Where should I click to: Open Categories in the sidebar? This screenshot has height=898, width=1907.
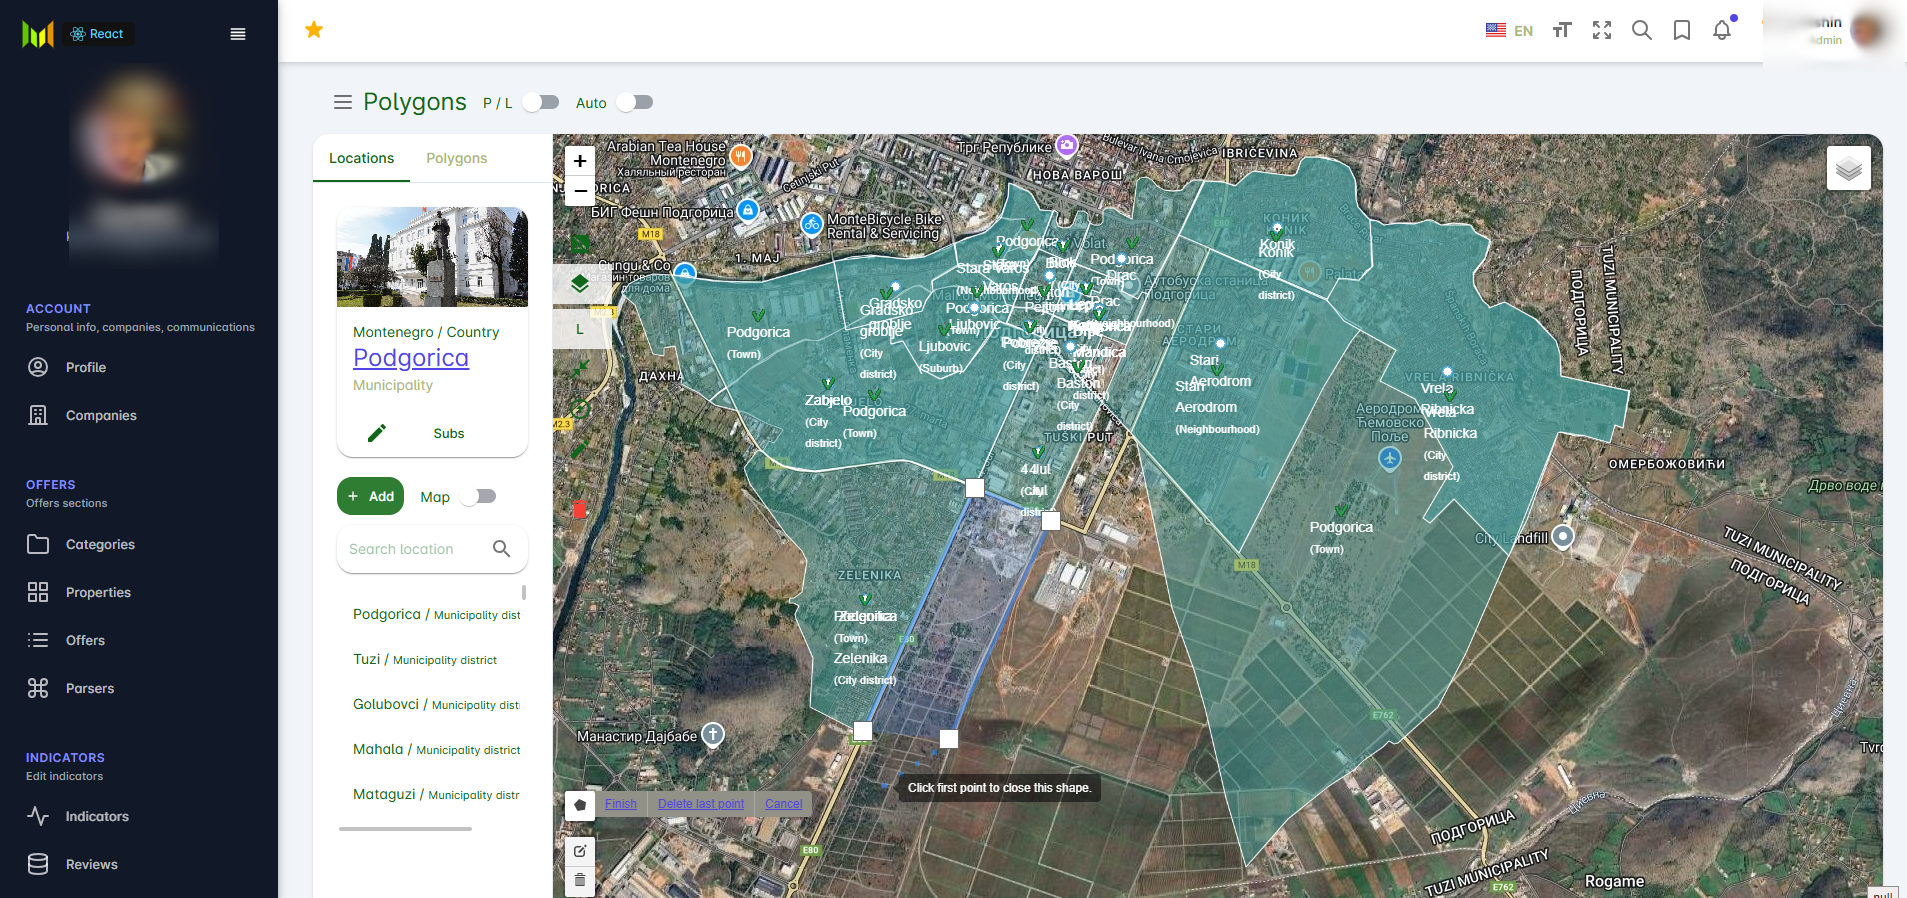[x=100, y=544]
